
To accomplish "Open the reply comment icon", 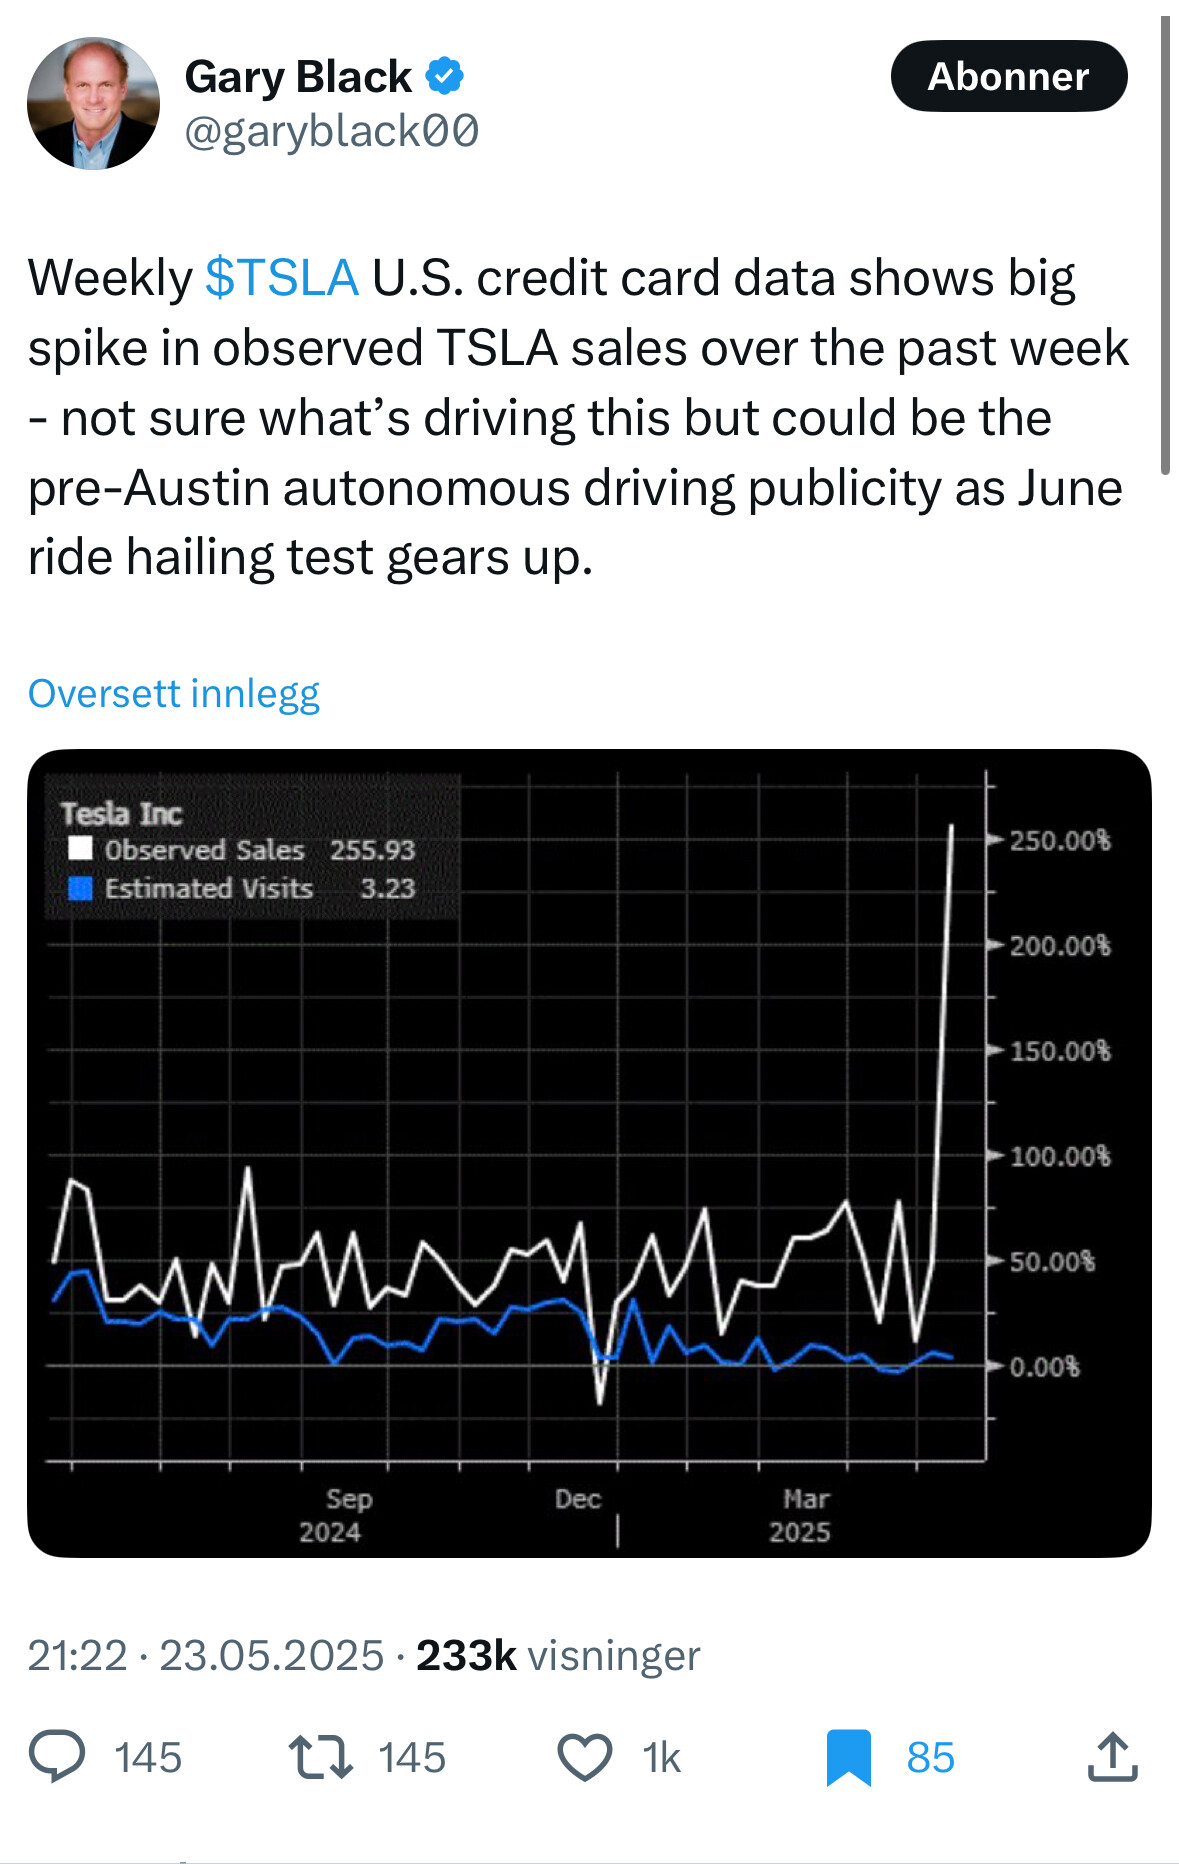I will (57, 1758).
